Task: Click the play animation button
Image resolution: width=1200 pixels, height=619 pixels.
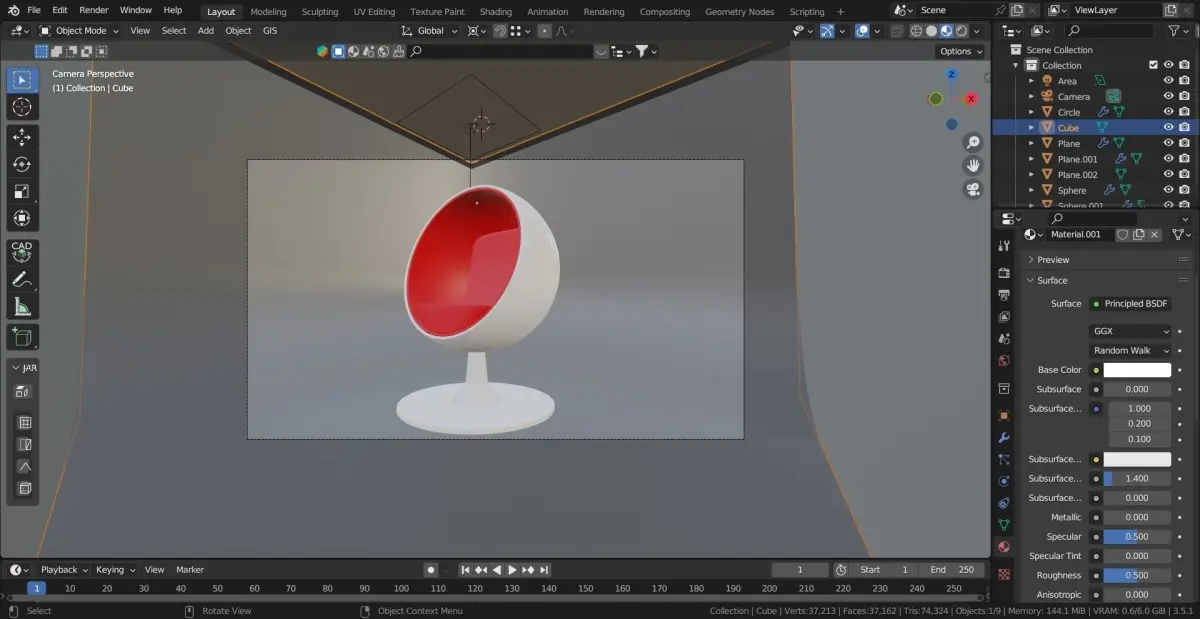Action: click(512, 570)
